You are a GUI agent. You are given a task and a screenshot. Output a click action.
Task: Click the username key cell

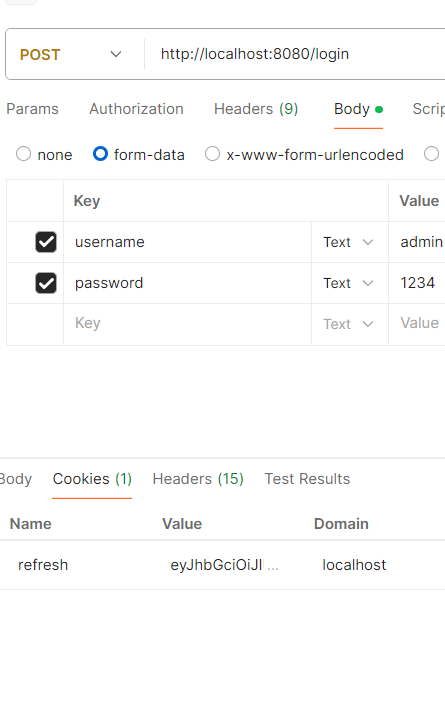click(187, 242)
